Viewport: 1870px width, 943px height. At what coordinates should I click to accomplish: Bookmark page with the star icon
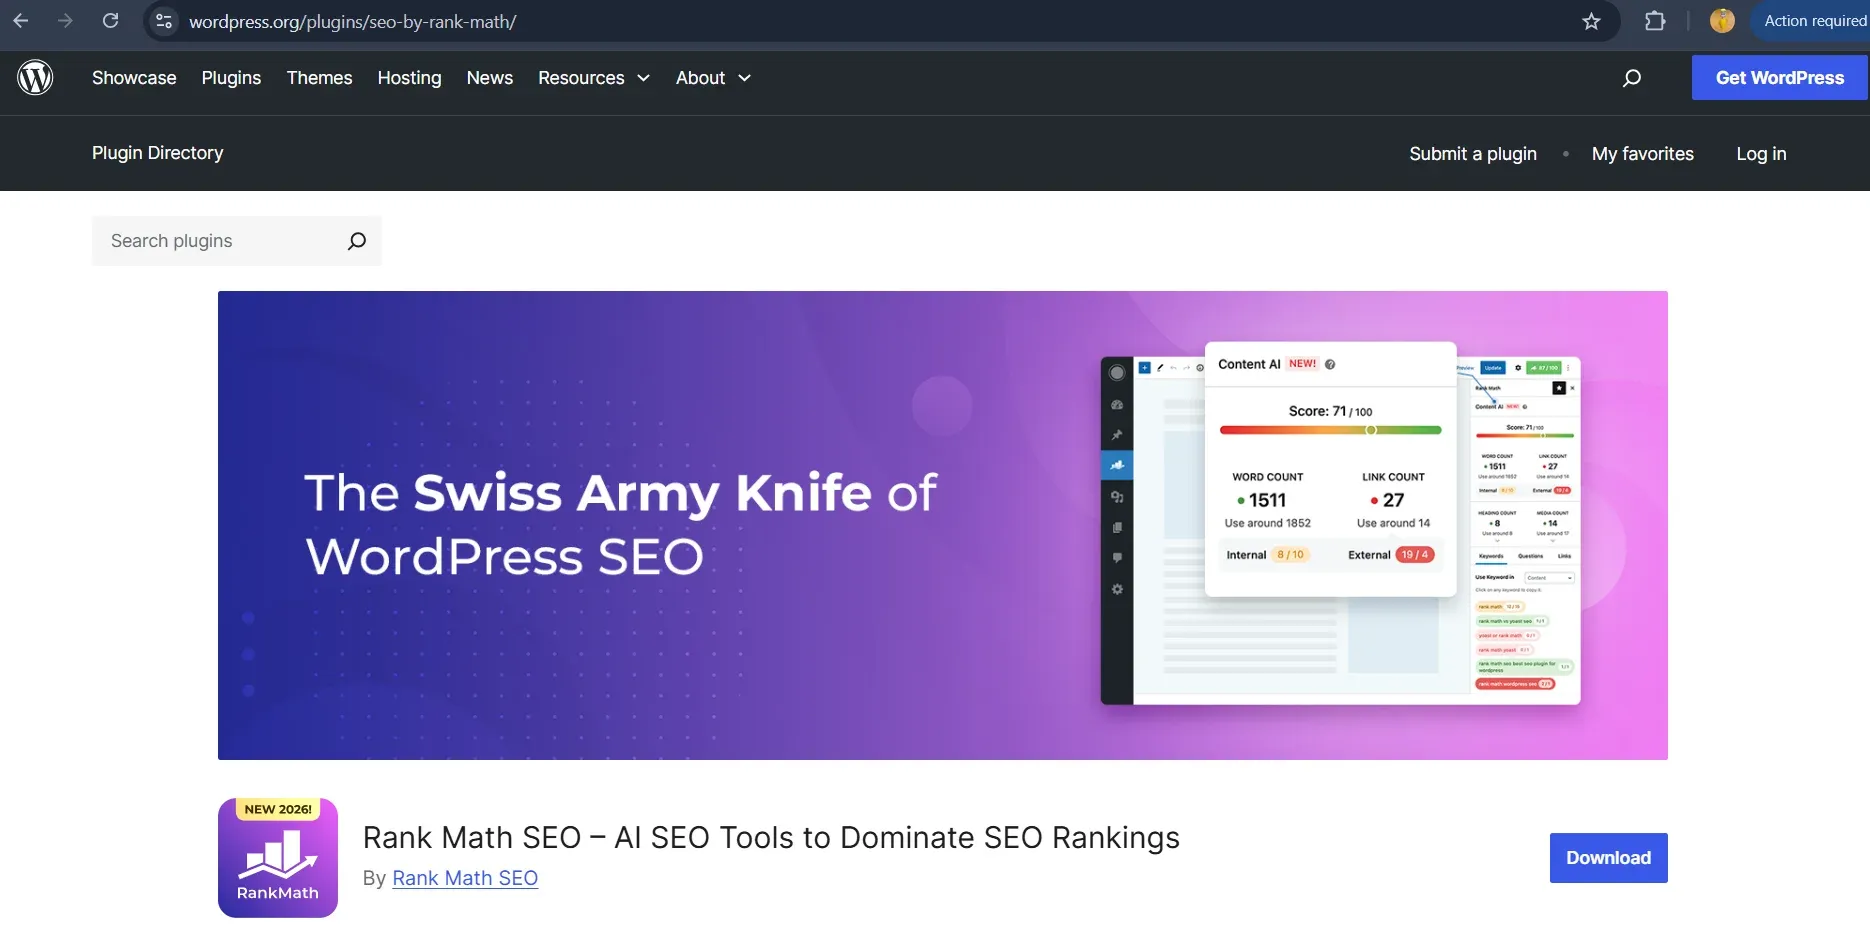pos(1591,21)
